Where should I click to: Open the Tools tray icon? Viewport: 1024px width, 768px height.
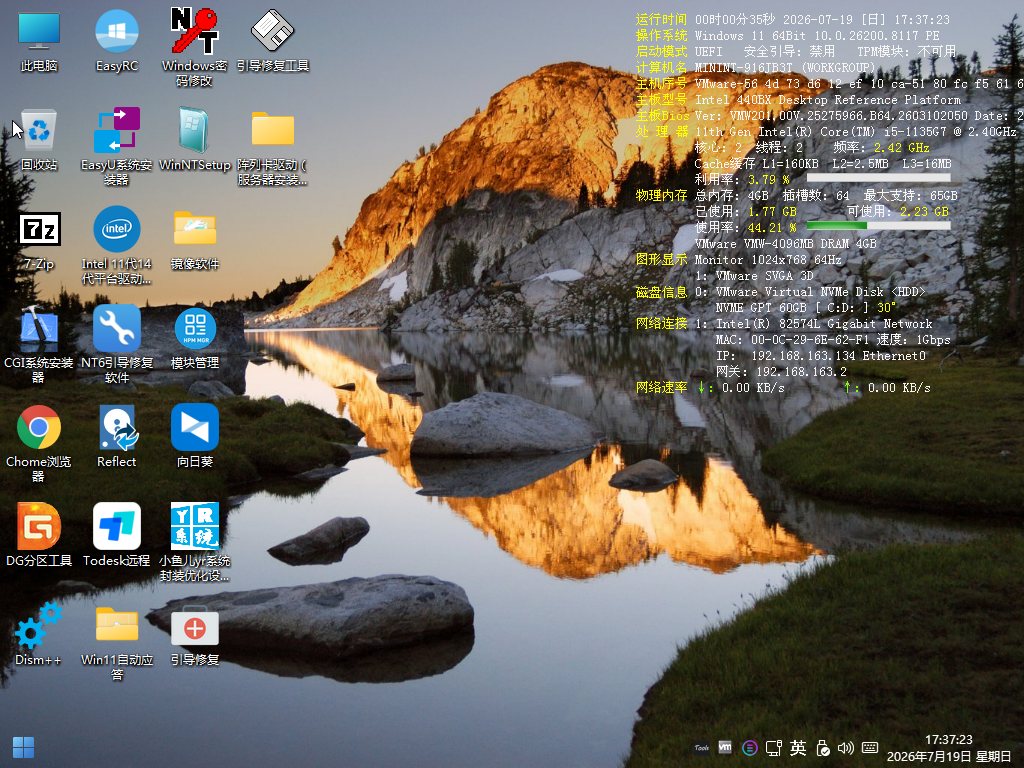(x=702, y=748)
